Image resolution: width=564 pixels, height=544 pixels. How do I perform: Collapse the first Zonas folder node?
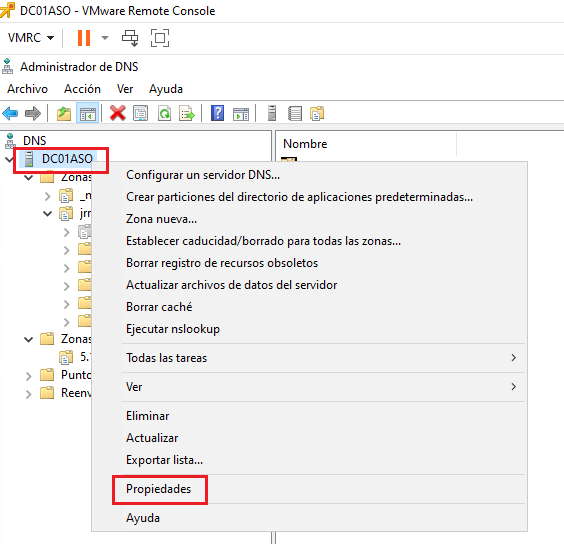point(28,177)
